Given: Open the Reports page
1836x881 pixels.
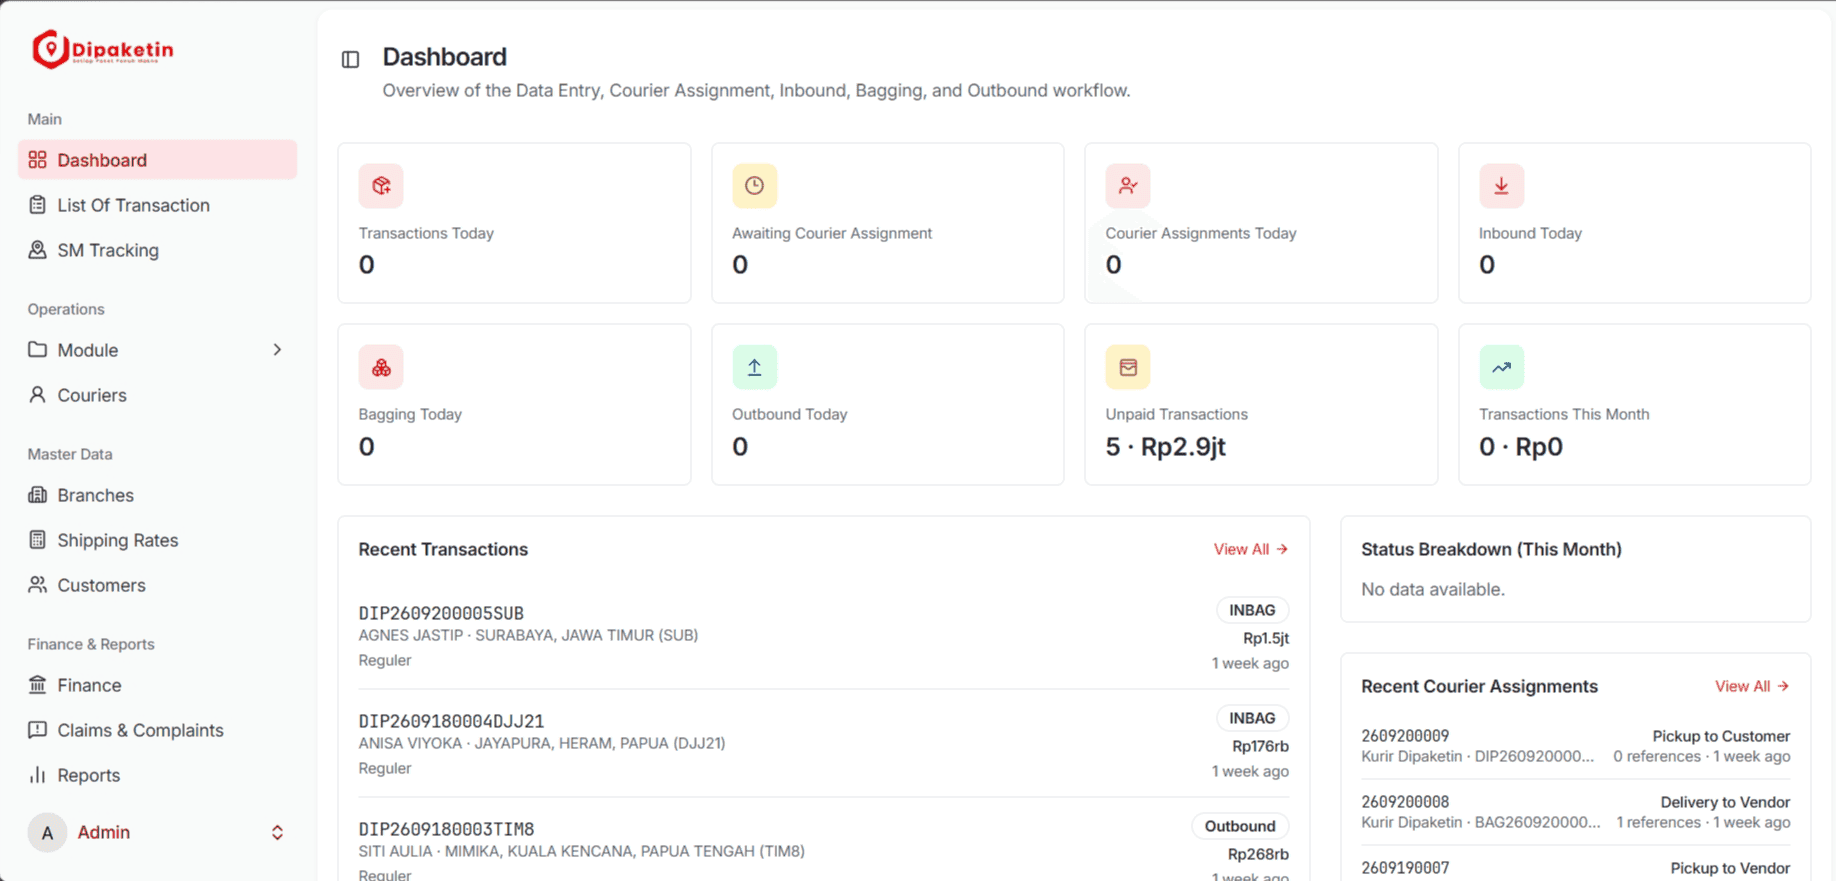Looking at the screenshot, I should (157, 775).
